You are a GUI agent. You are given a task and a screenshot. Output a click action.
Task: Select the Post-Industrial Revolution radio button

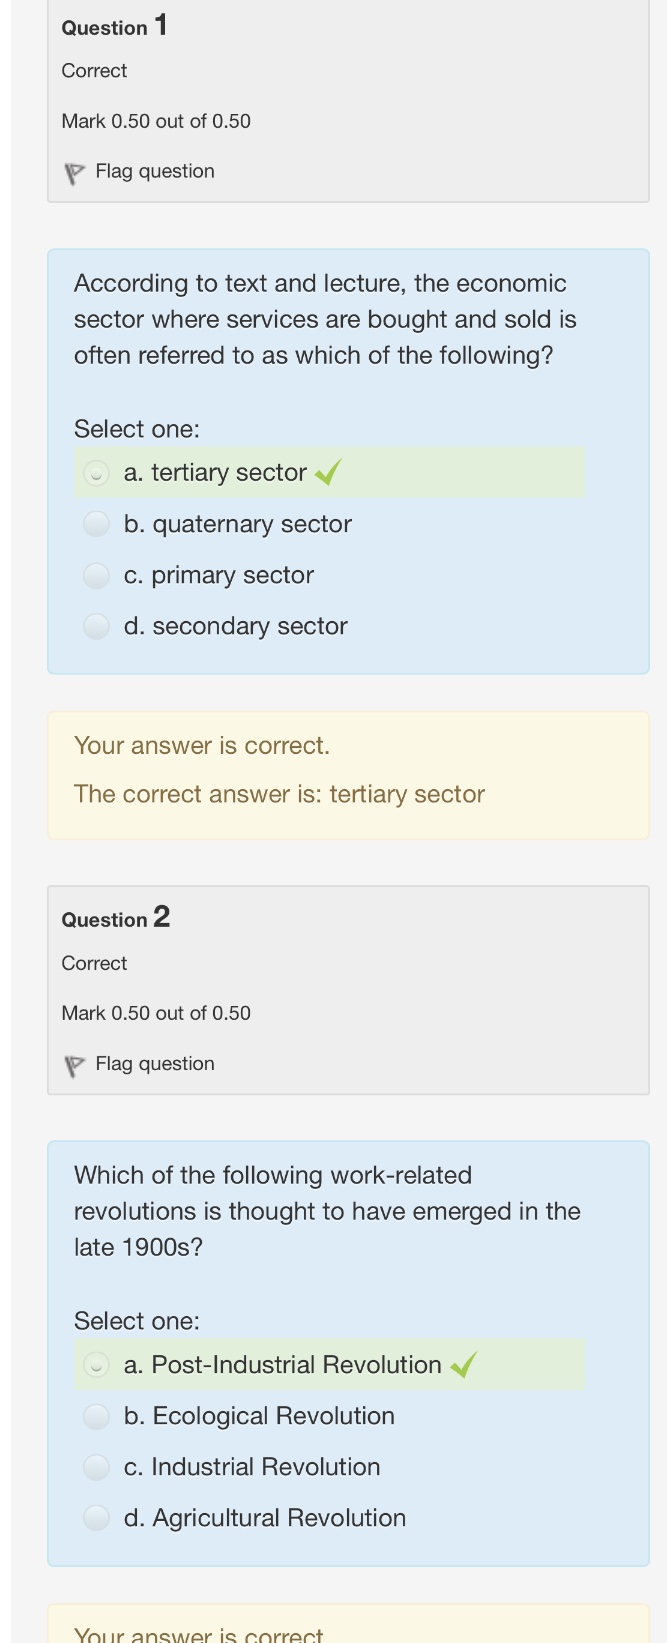pos(96,1365)
